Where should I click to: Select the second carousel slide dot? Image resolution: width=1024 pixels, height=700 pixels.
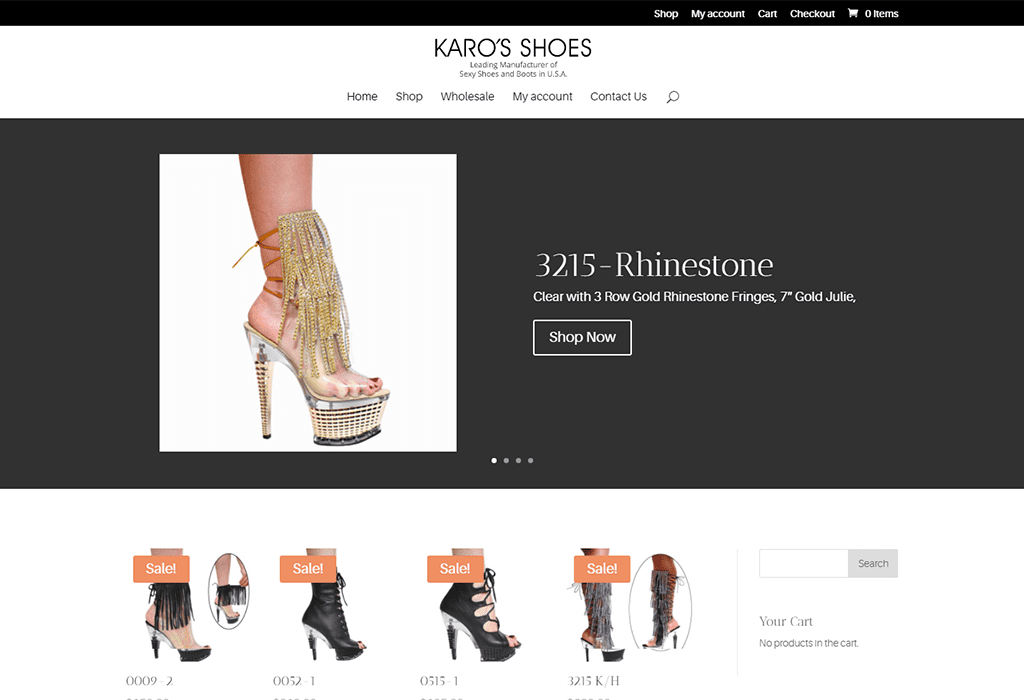(x=506, y=460)
